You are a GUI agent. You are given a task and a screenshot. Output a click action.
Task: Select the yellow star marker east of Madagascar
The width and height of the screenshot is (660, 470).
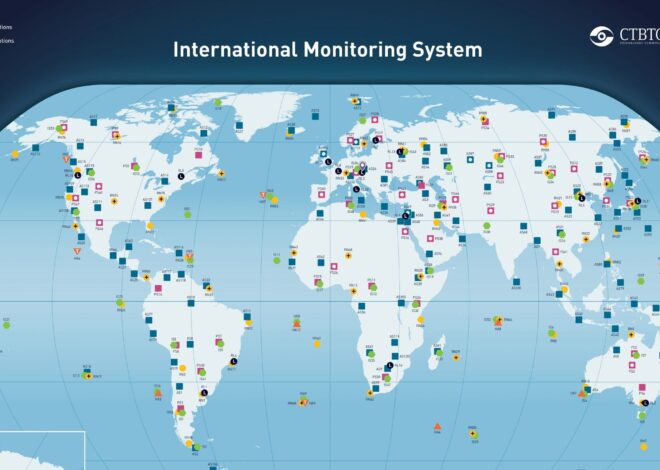pyautogui.click(x=456, y=358)
